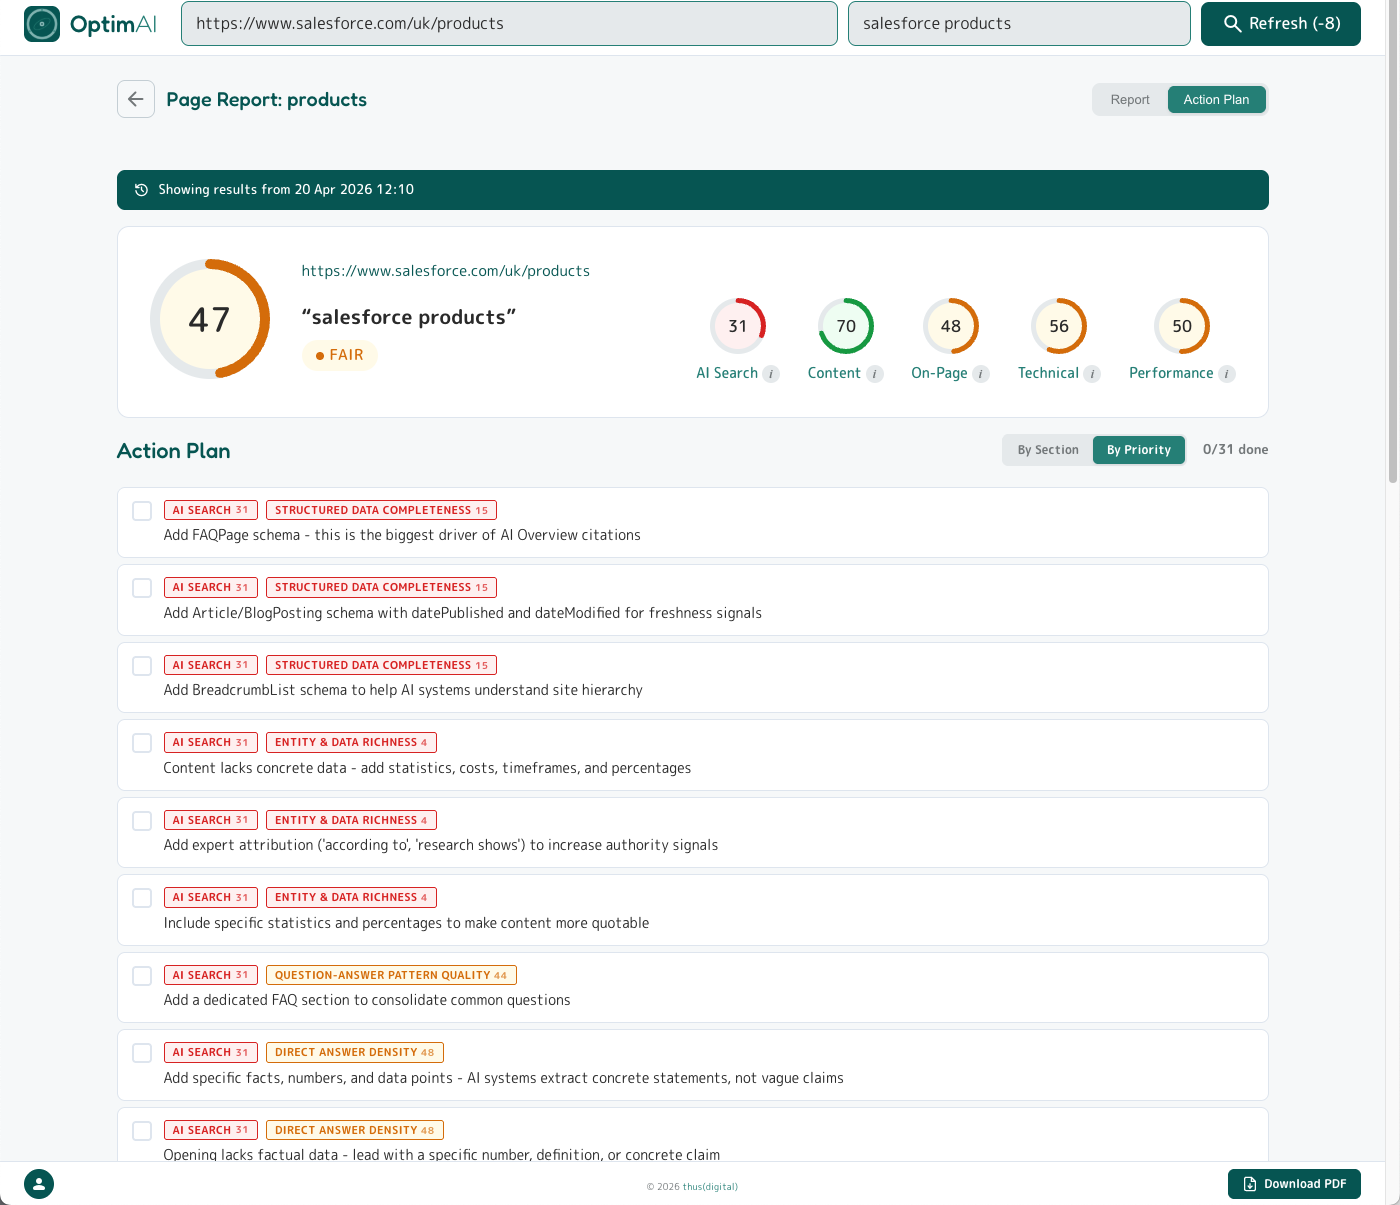Click the Page Report: products heading

click(x=267, y=100)
